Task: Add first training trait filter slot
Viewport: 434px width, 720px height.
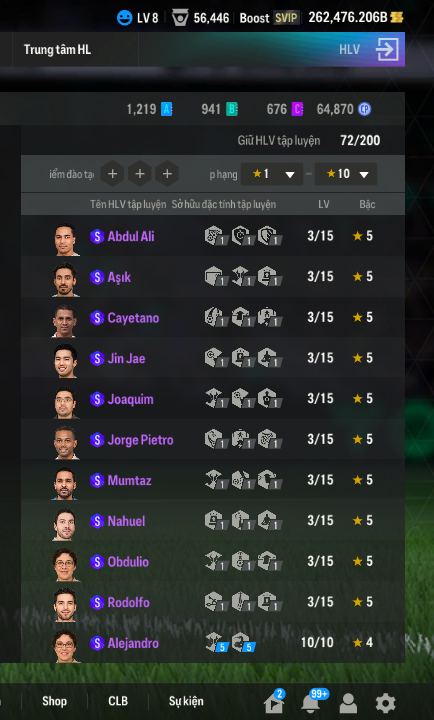Action: click(112, 174)
